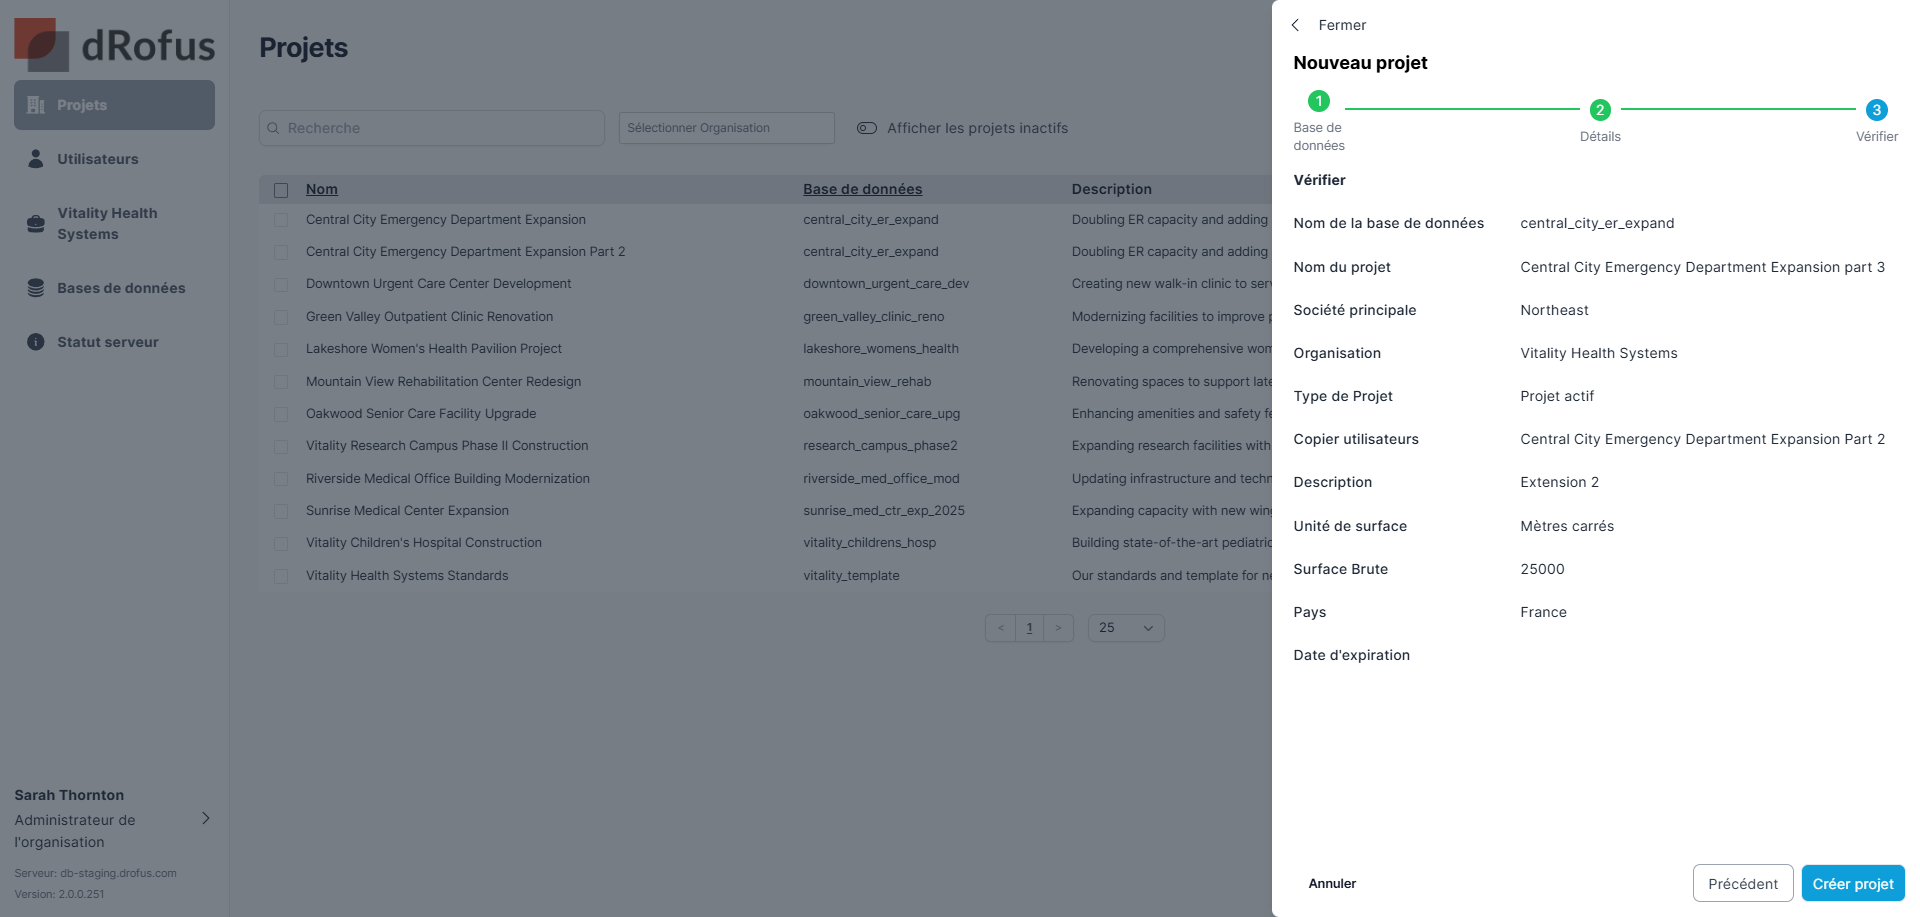
Task: Jump to step 2 Détails in the wizard
Action: pos(1600,110)
